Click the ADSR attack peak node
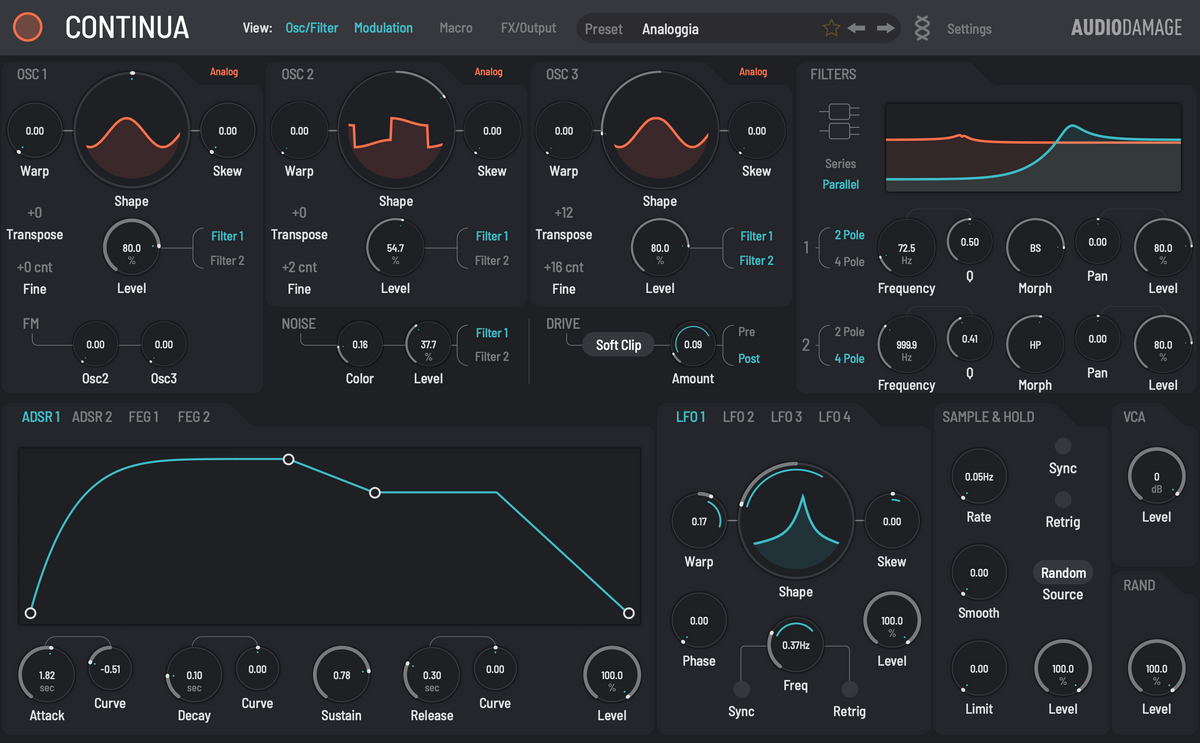 point(288,459)
